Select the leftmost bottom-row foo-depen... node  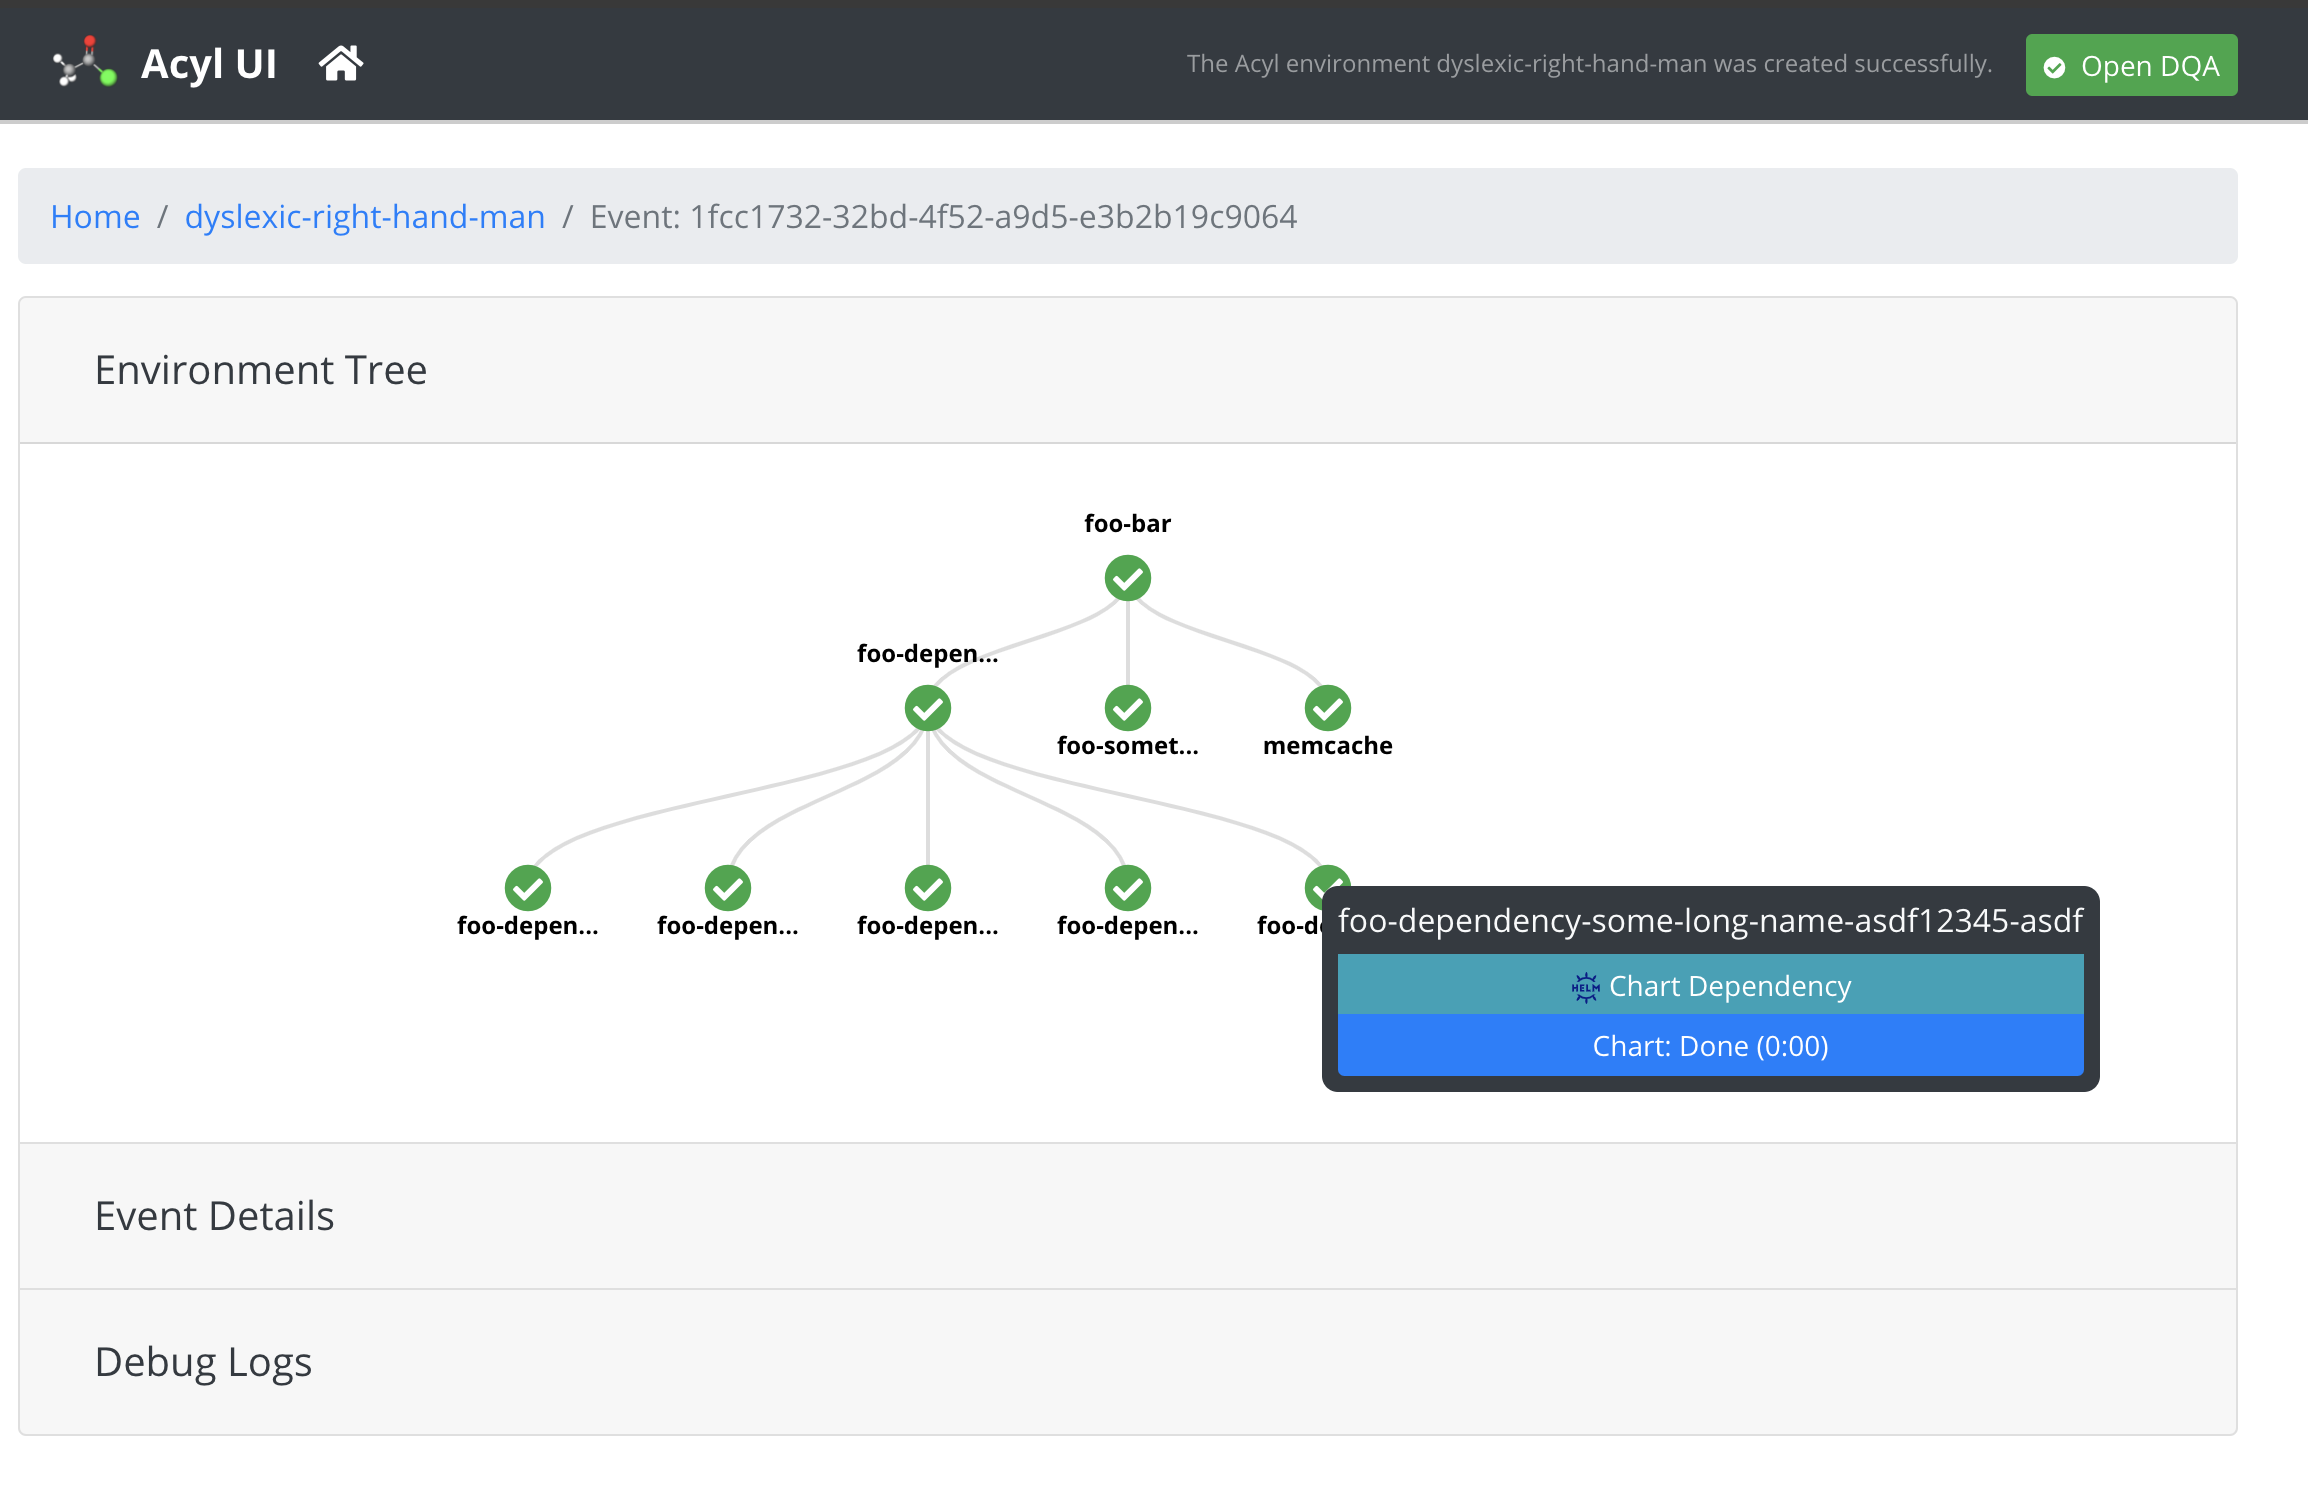tap(527, 888)
